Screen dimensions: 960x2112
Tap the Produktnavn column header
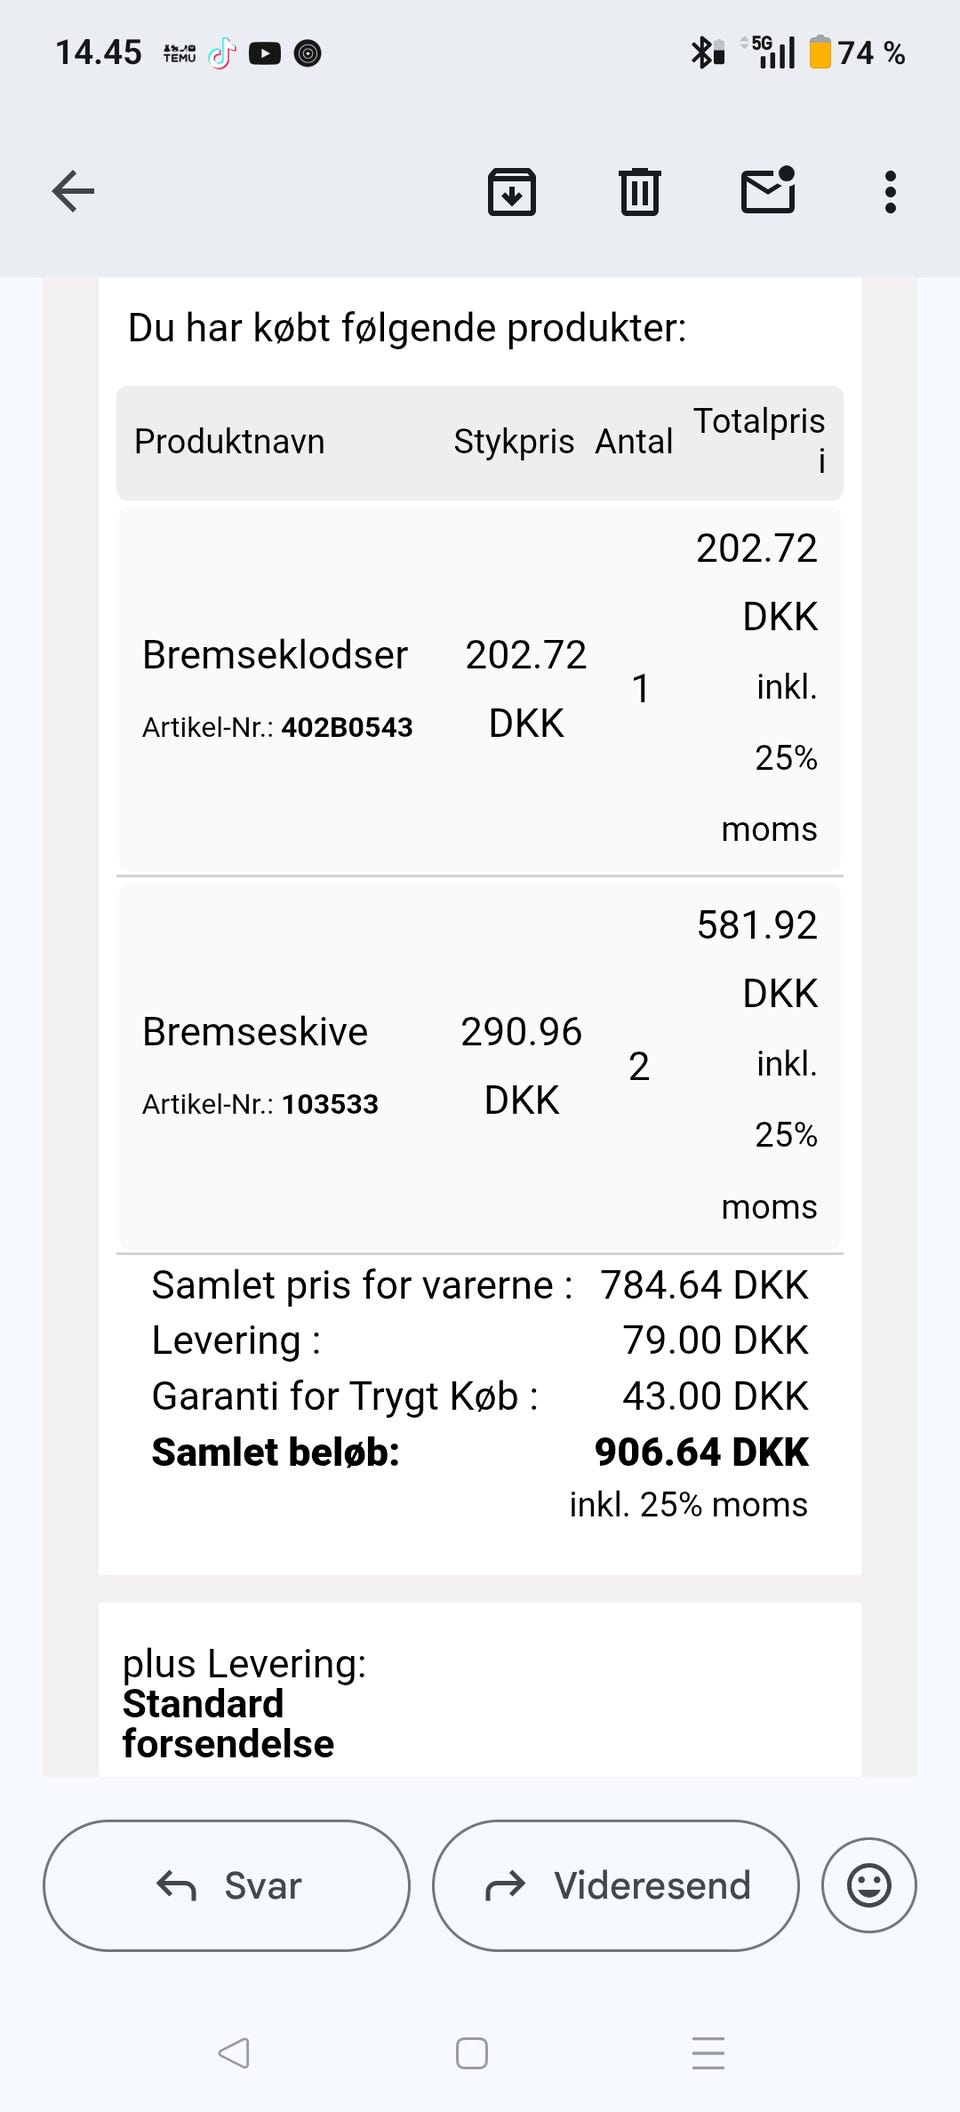coord(229,441)
